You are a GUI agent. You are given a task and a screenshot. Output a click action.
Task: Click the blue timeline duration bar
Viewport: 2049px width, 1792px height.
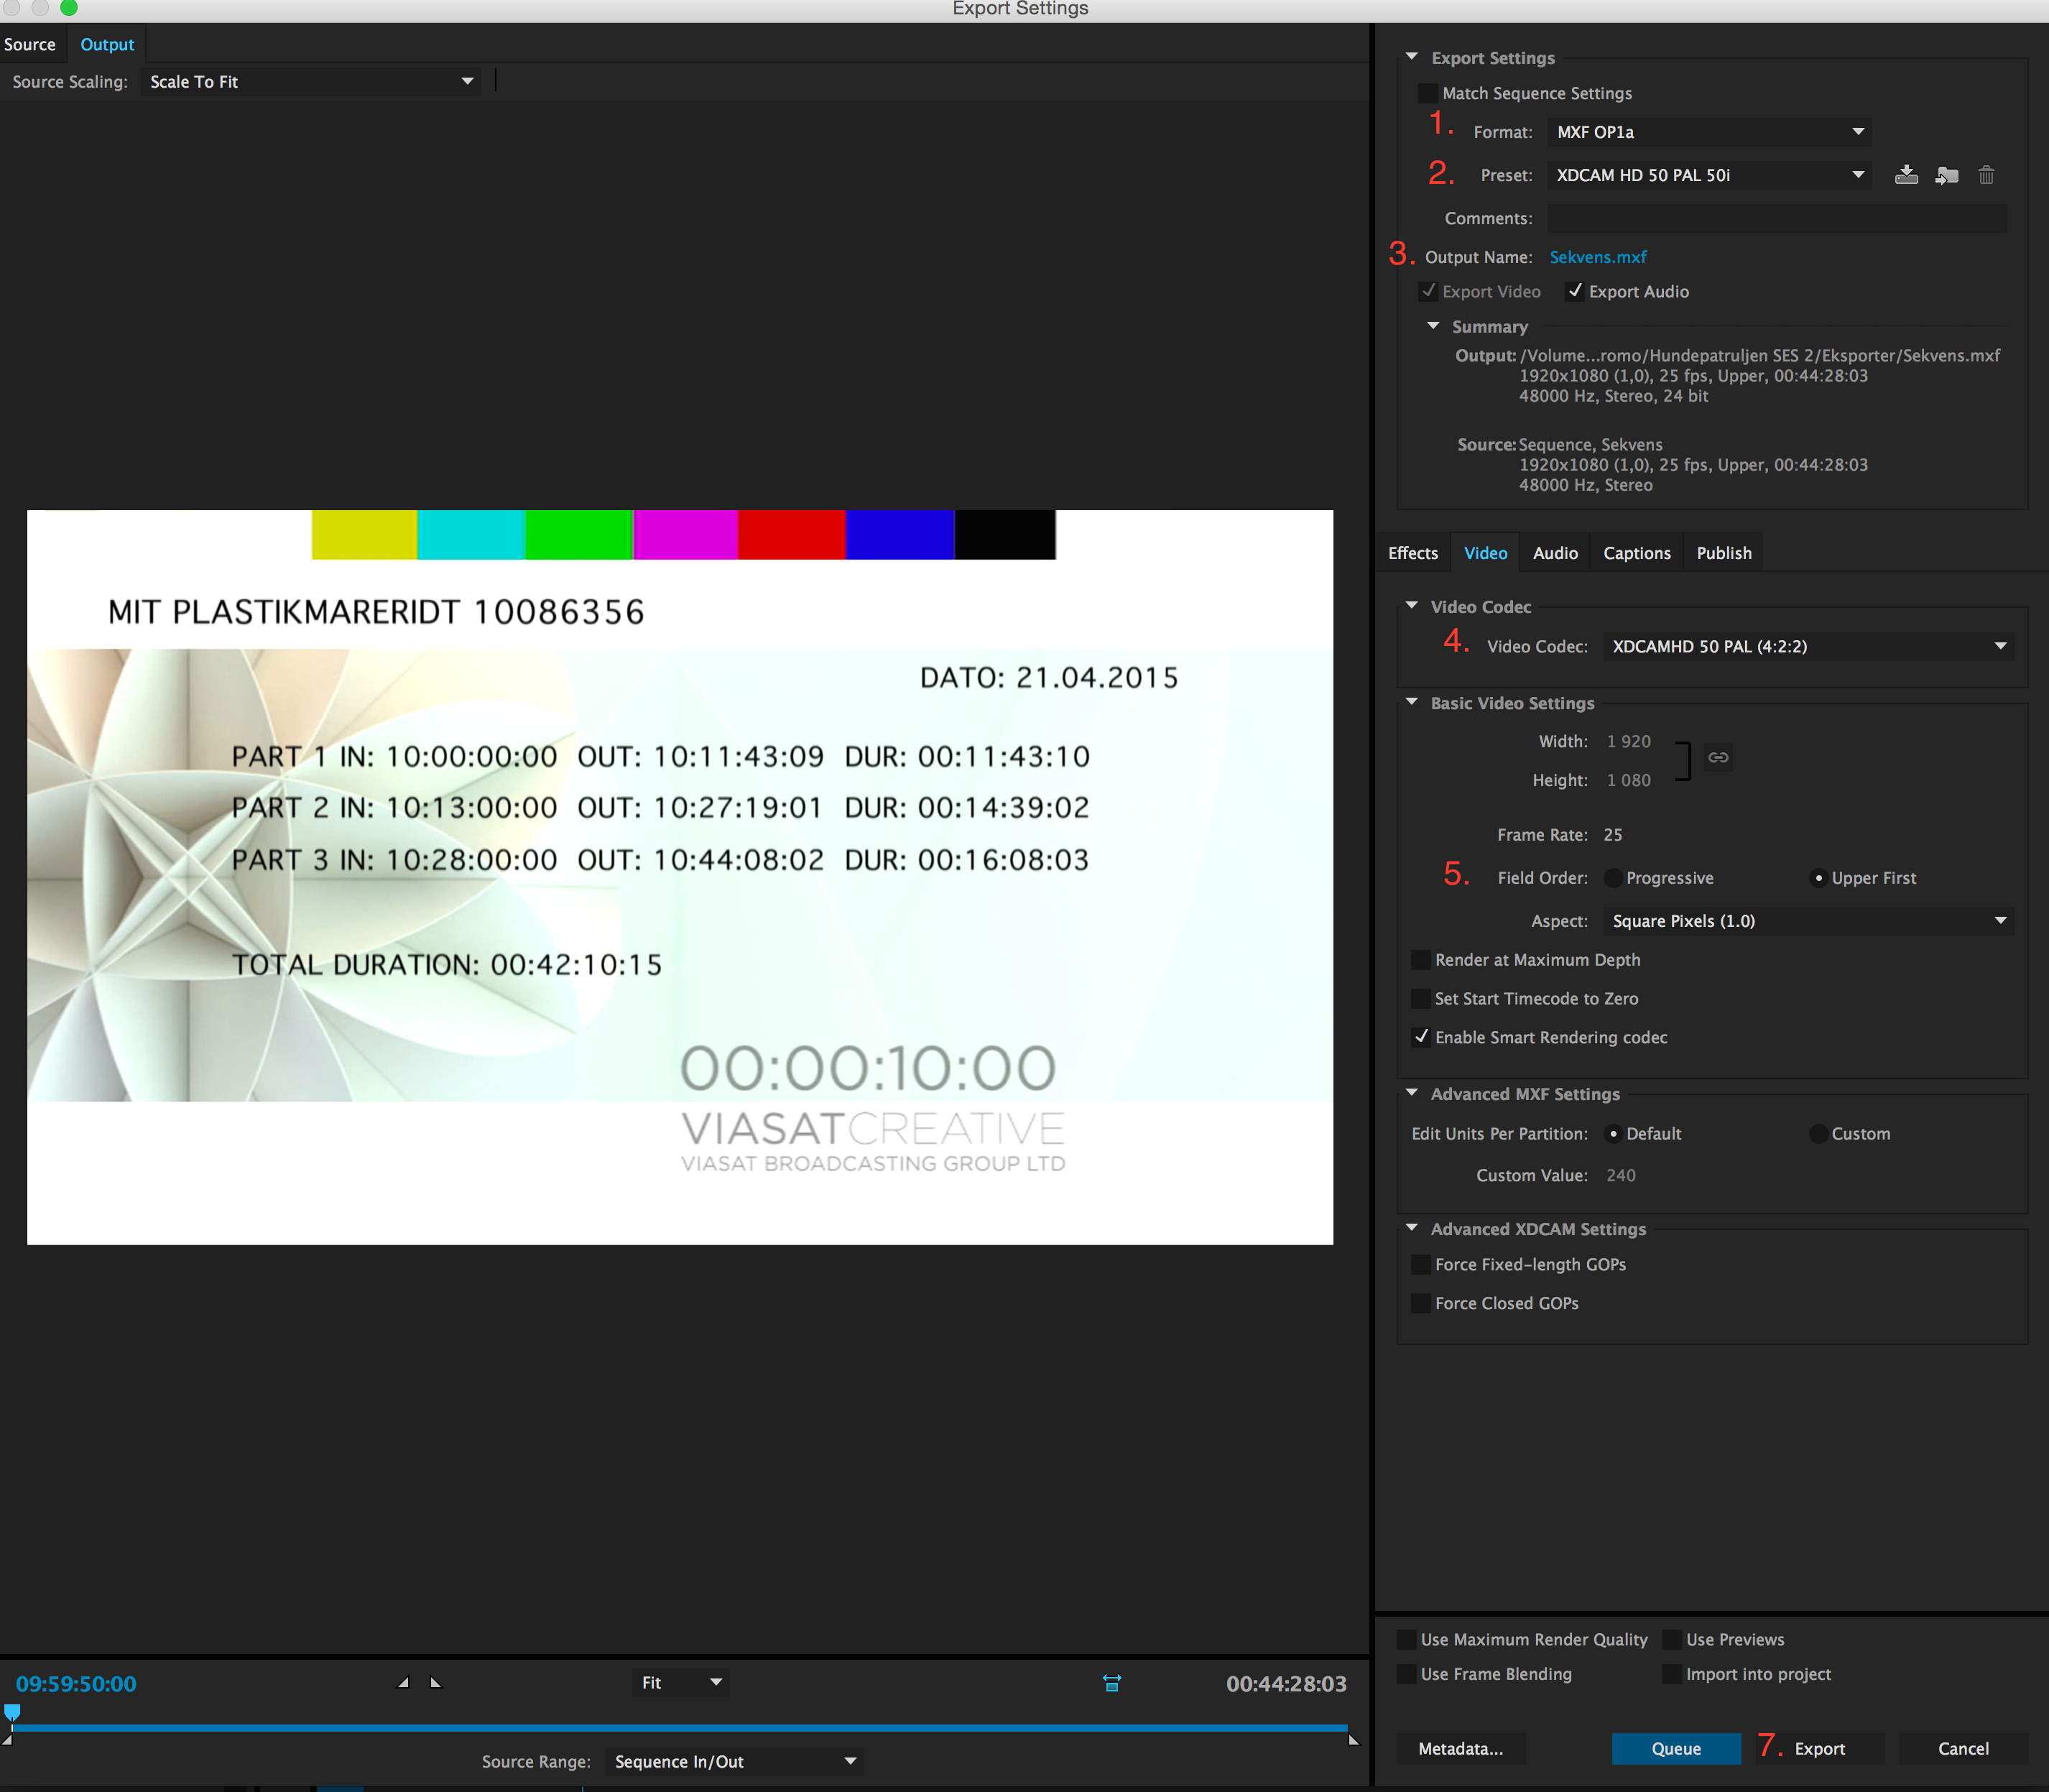(x=680, y=1727)
